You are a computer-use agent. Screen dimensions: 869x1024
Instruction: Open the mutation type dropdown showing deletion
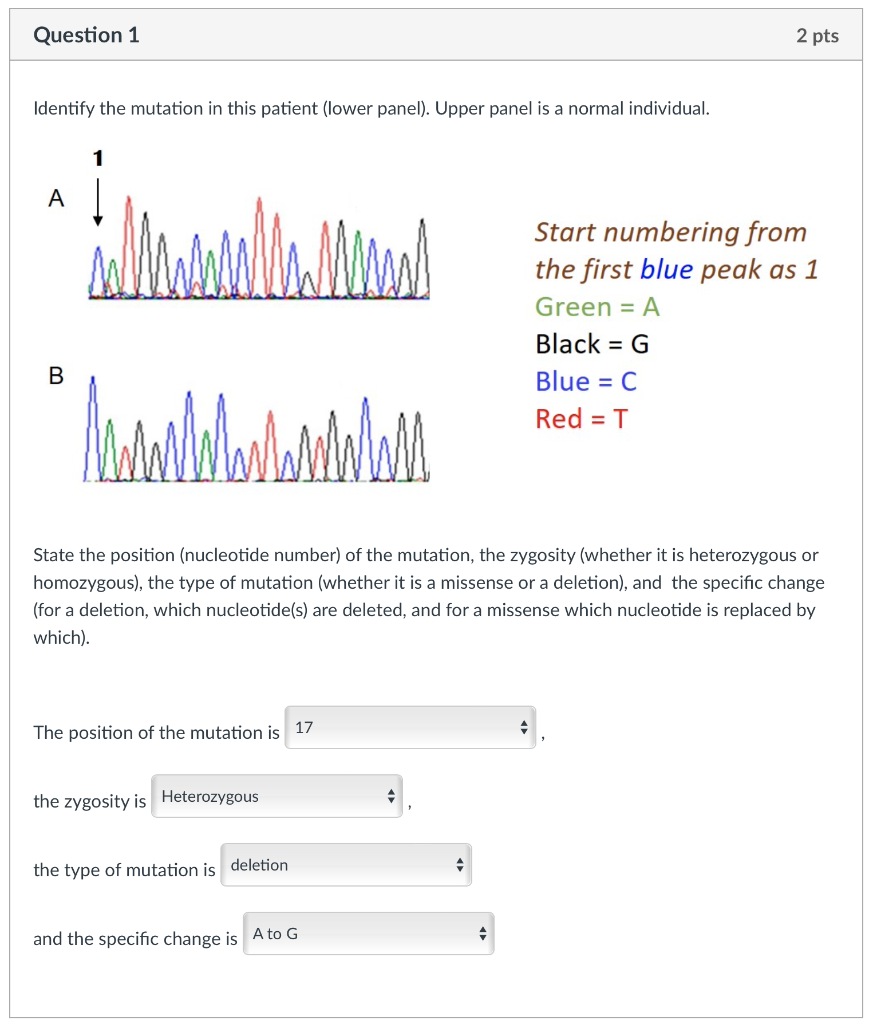(340, 864)
